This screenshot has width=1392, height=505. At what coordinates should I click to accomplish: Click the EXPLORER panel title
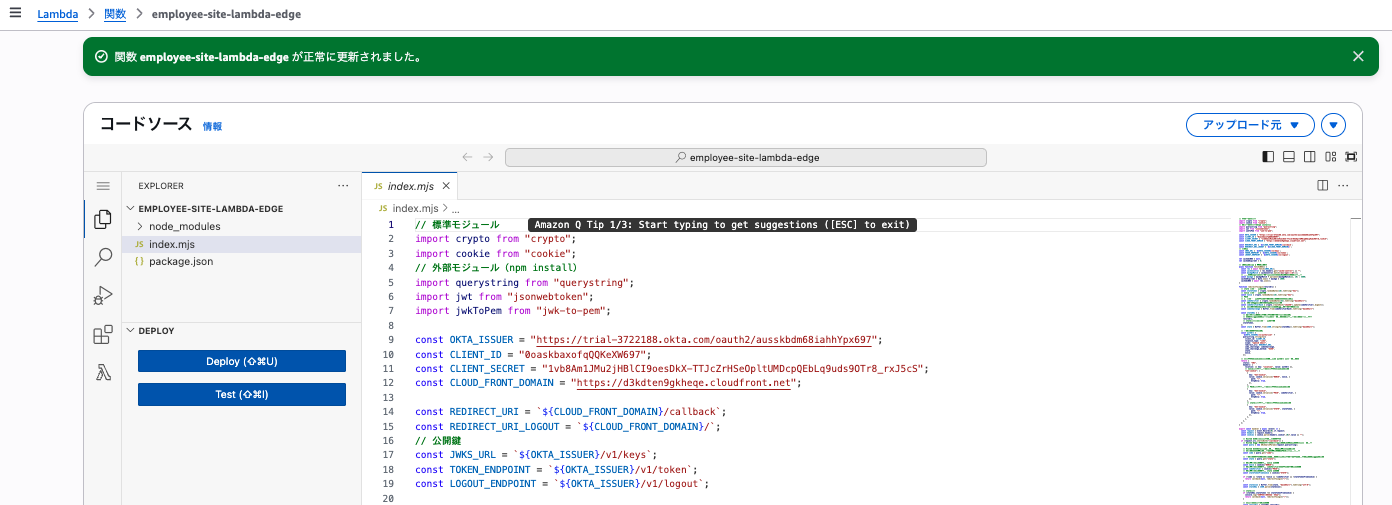point(161,186)
